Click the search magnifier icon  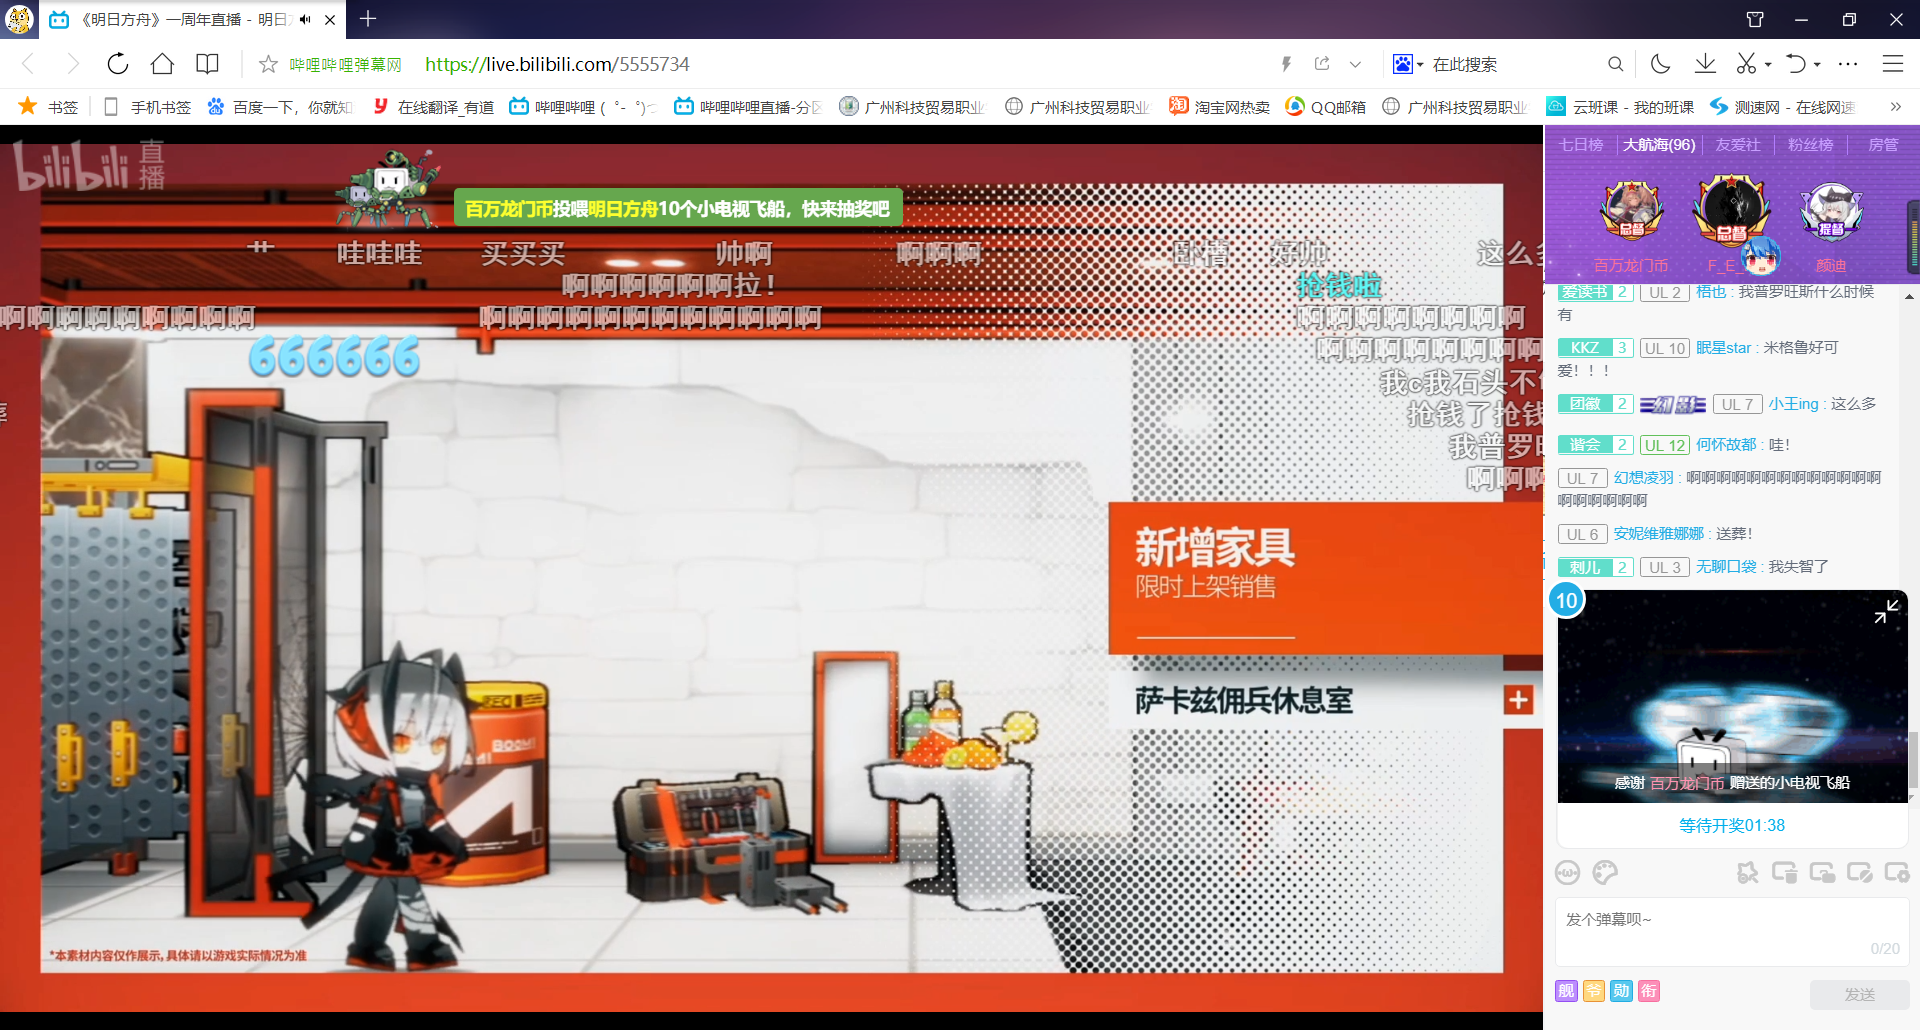pos(1615,64)
